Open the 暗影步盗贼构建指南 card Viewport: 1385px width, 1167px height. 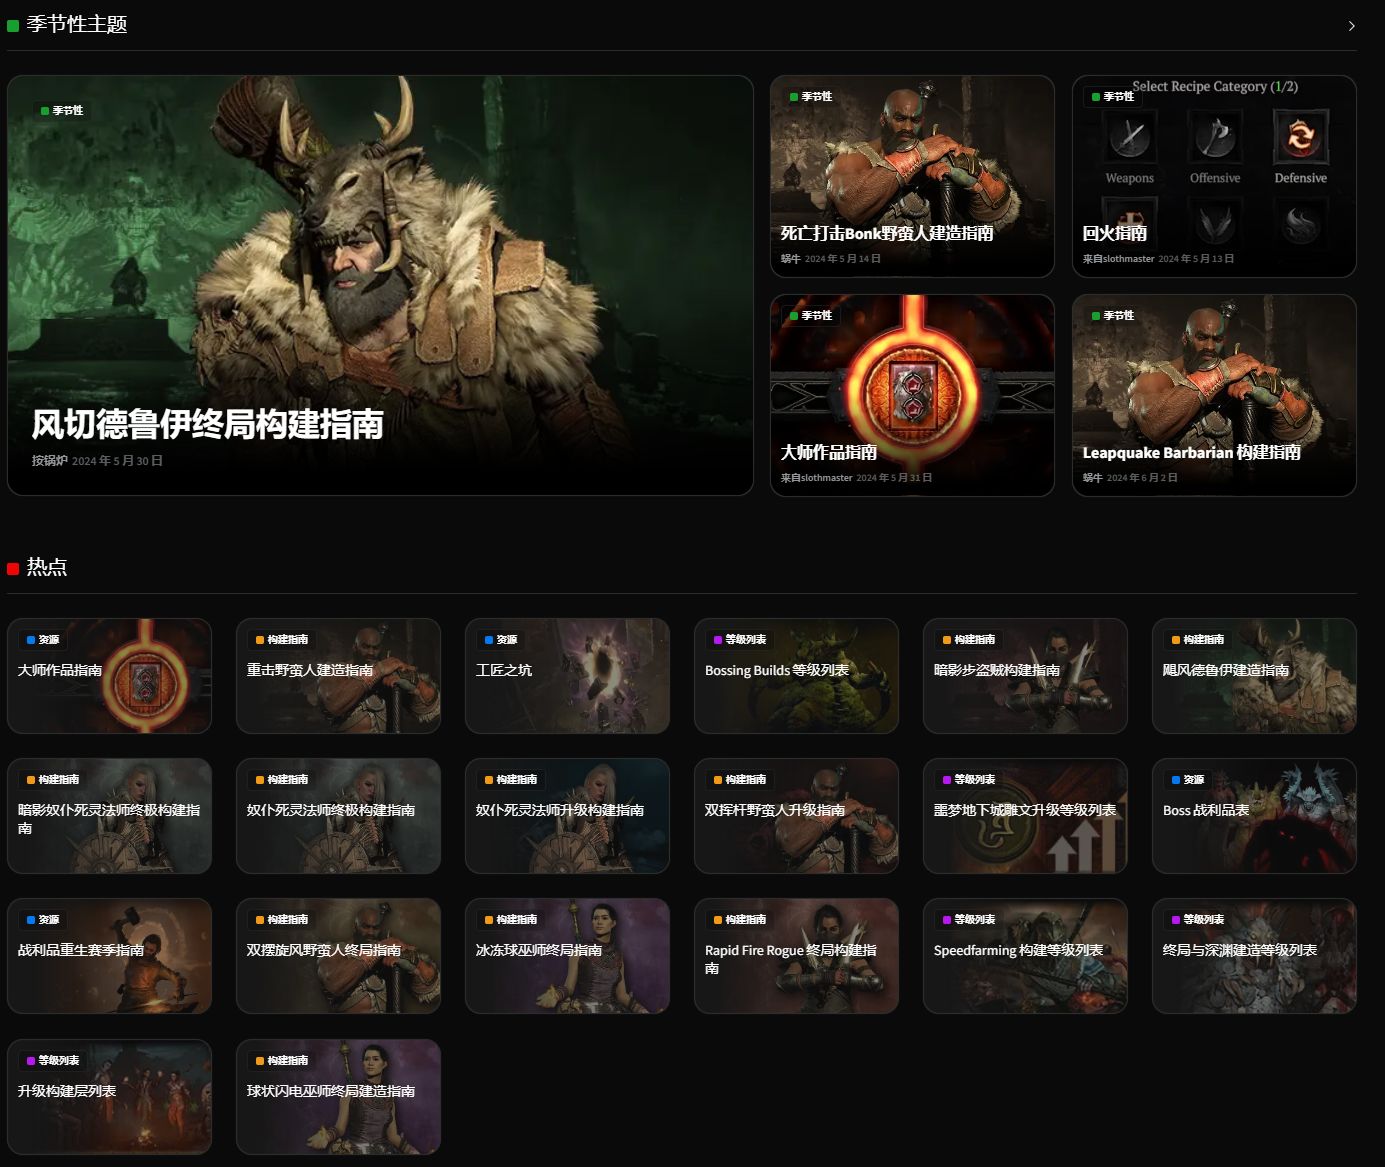click(x=1025, y=676)
